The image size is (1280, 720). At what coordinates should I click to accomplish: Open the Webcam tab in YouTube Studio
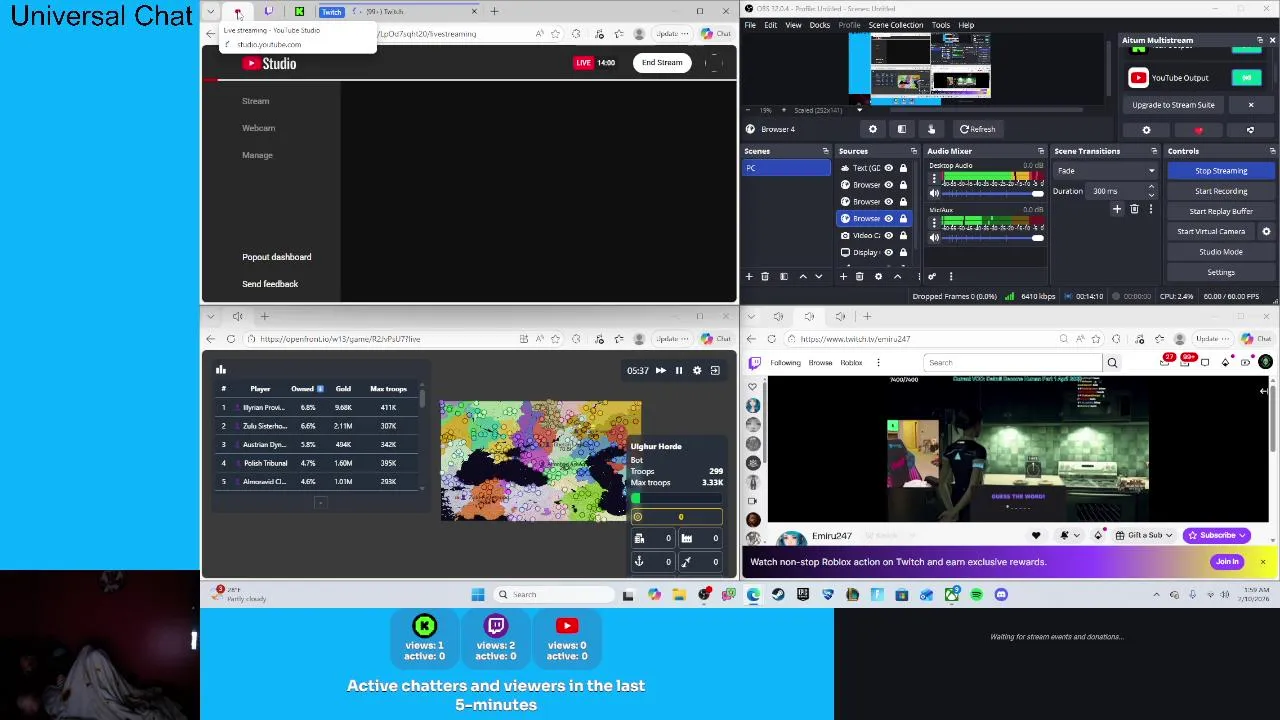pyautogui.click(x=258, y=128)
